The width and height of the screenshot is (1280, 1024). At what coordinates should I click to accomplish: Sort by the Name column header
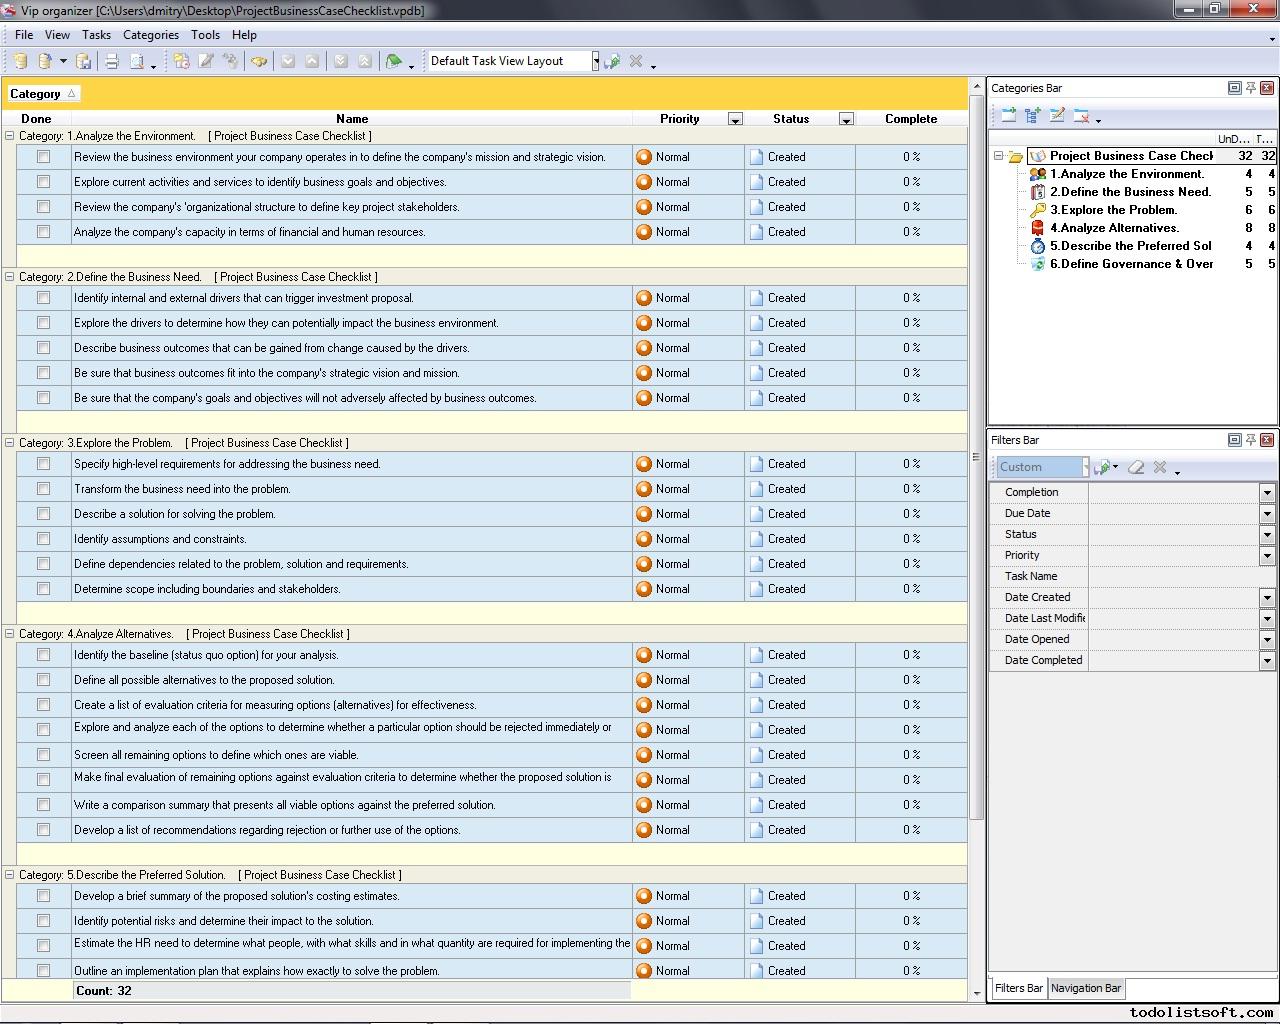tap(352, 119)
